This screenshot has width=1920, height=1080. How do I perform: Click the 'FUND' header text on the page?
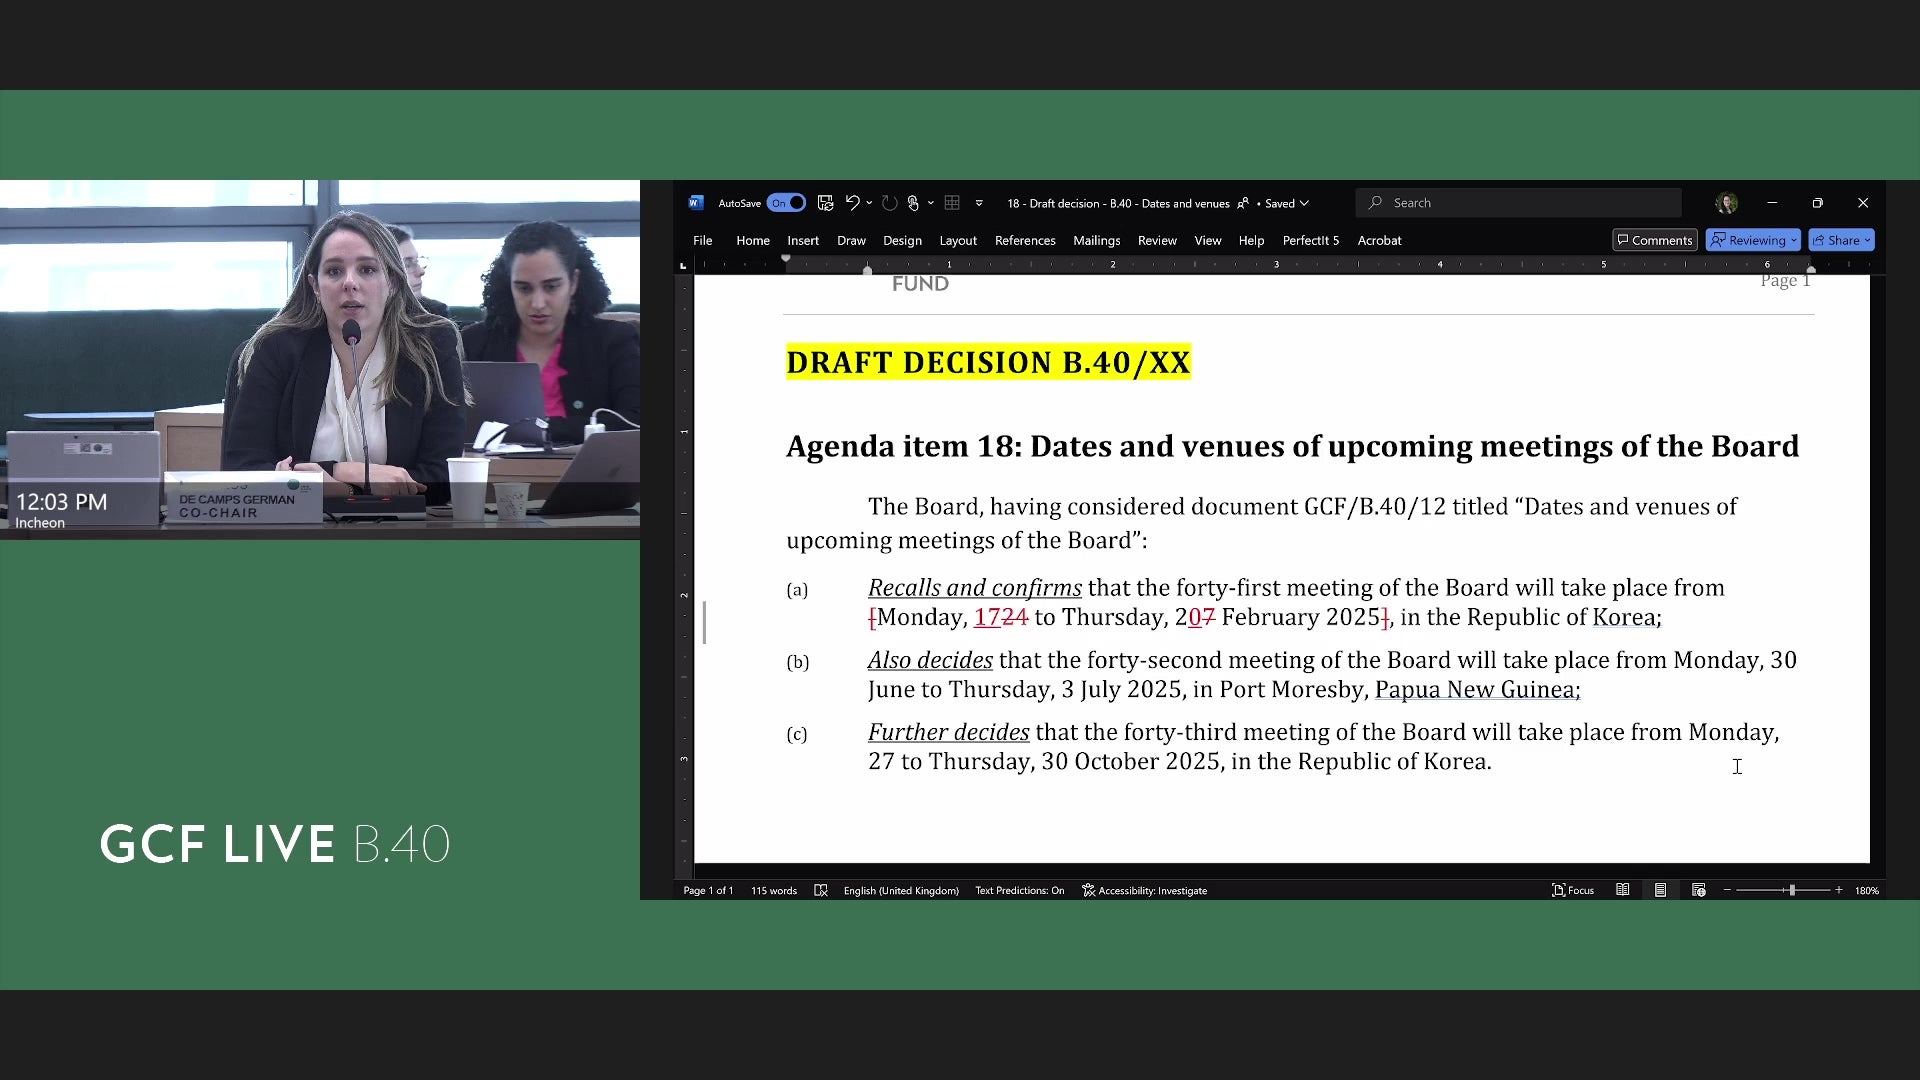coord(920,284)
